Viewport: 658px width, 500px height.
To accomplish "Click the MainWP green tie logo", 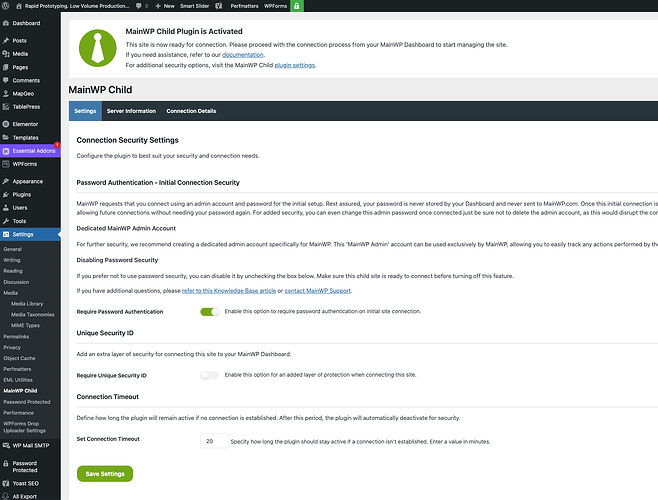I will pyautogui.click(x=98, y=48).
